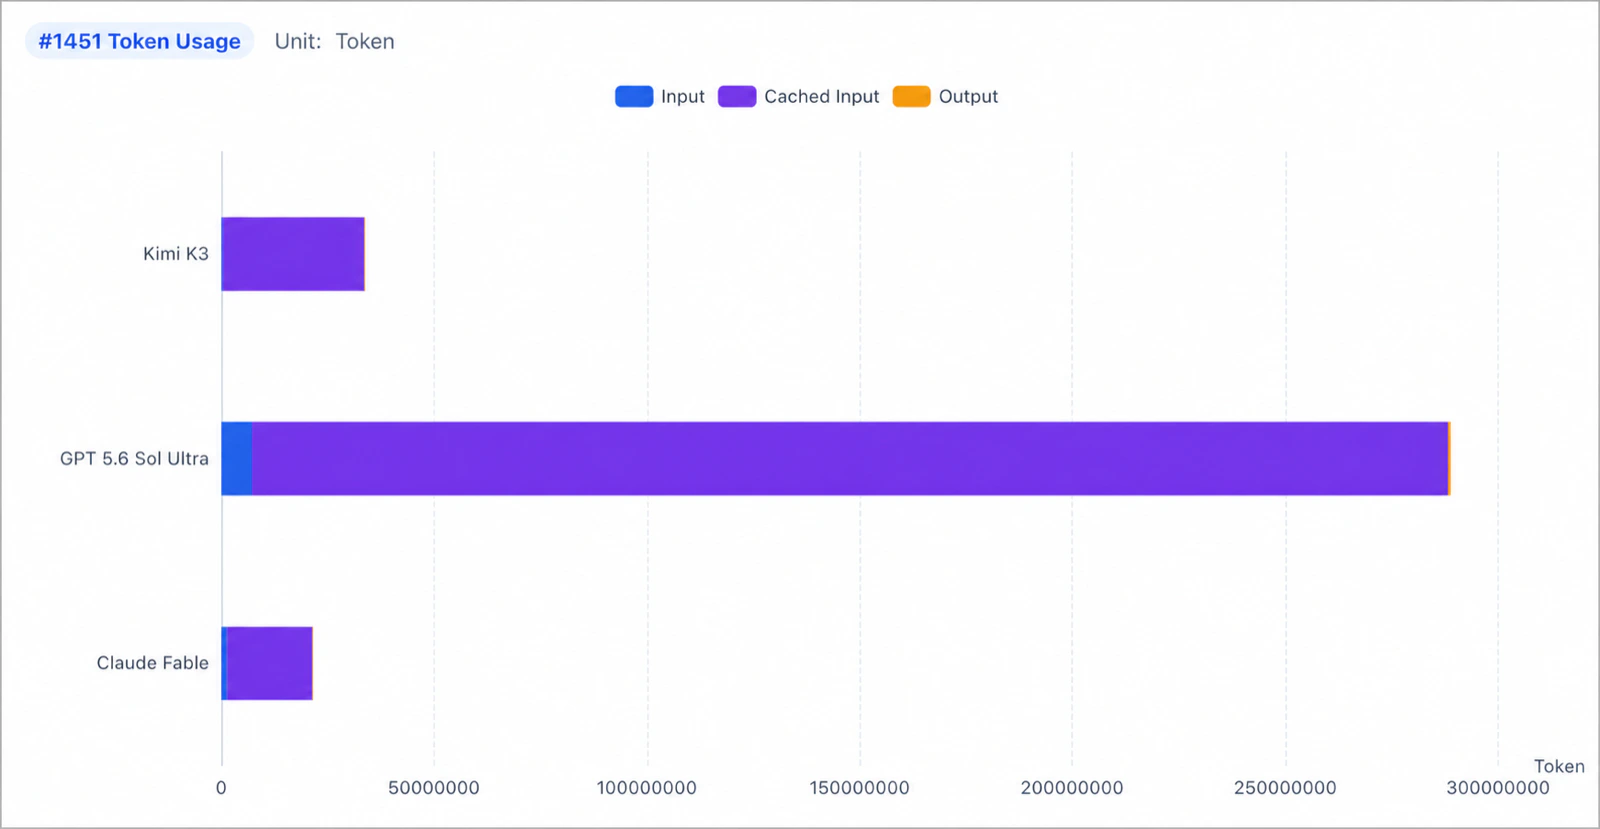Click the GPT 5.6 Sol Ultra cached input bar
The width and height of the screenshot is (1600, 829).
click(850, 458)
